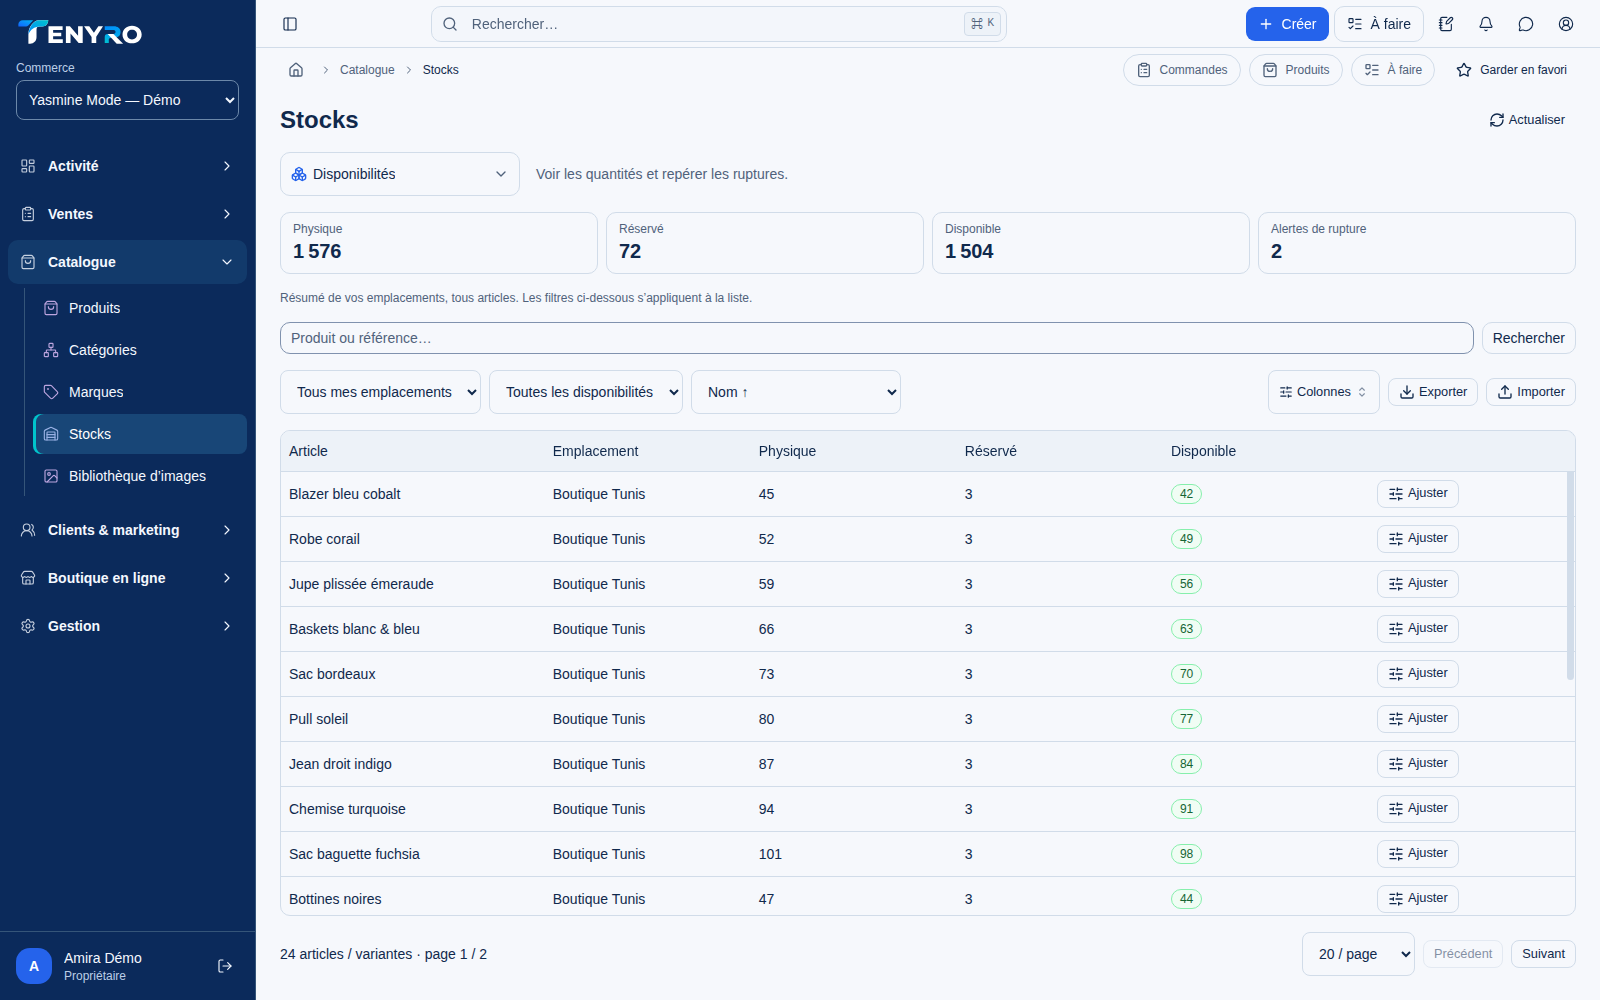Expand the Ventes sidebar section
This screenshot has width=1600, height=1000.
pos(127,214)
